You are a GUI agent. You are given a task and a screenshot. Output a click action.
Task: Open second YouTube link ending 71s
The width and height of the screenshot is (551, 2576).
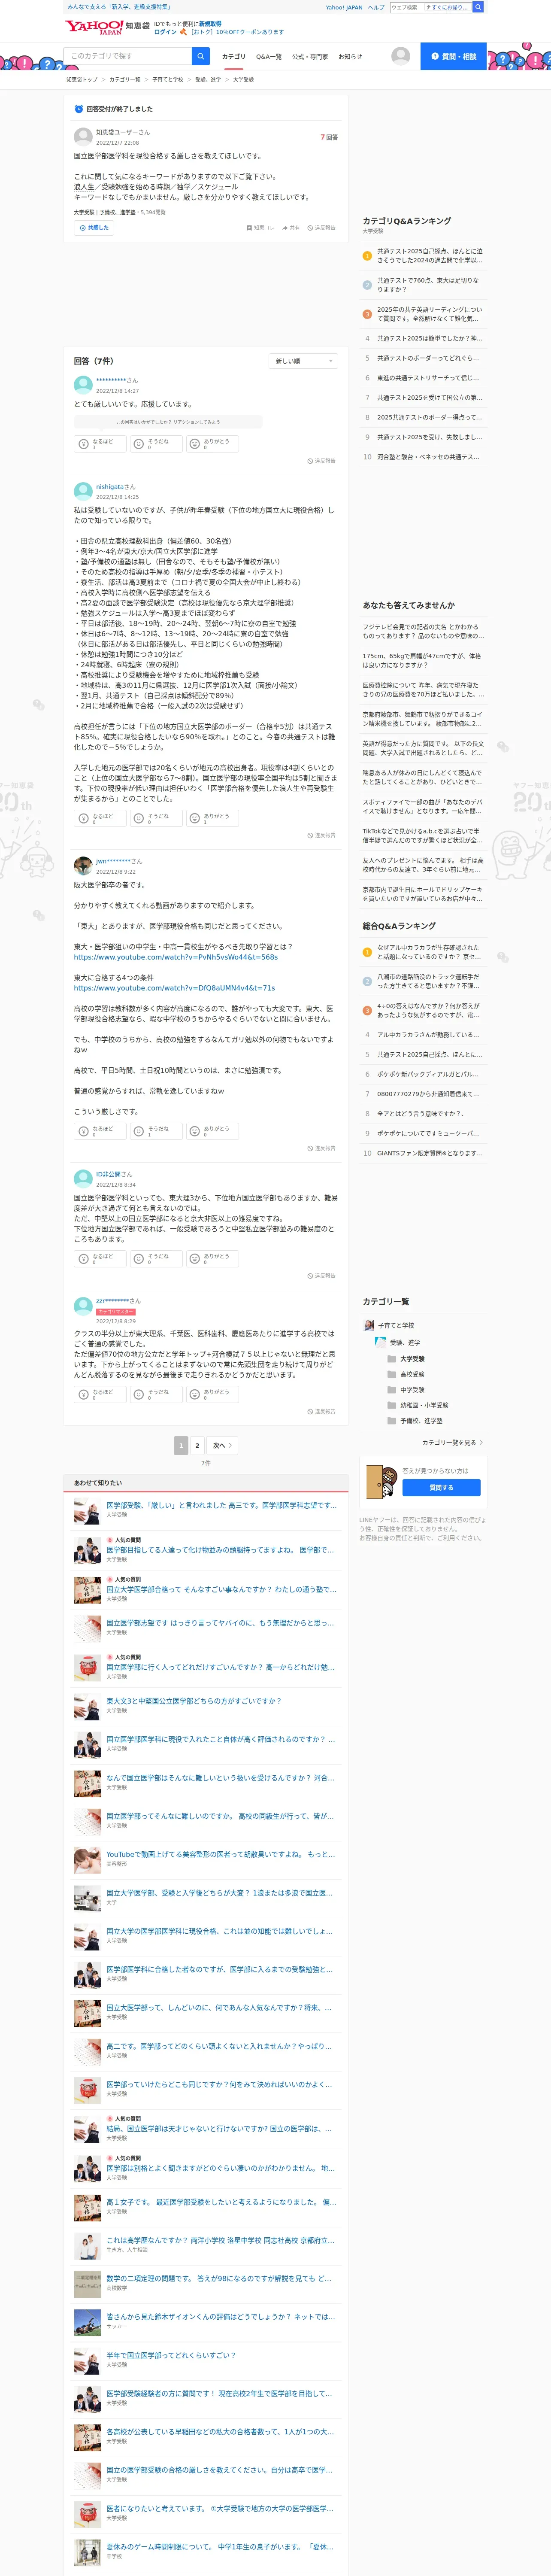click(x=174, y=988)
